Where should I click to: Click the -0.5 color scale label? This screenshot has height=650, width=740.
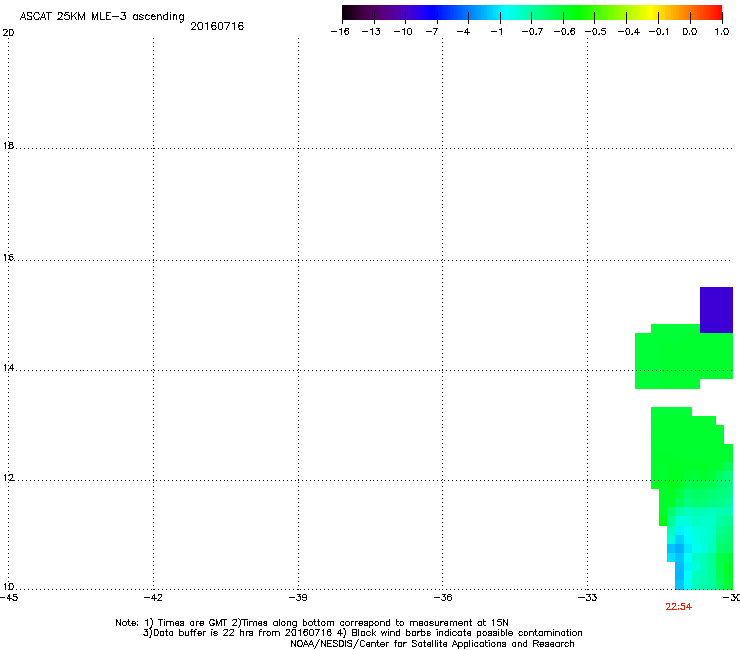click(596, 32)
